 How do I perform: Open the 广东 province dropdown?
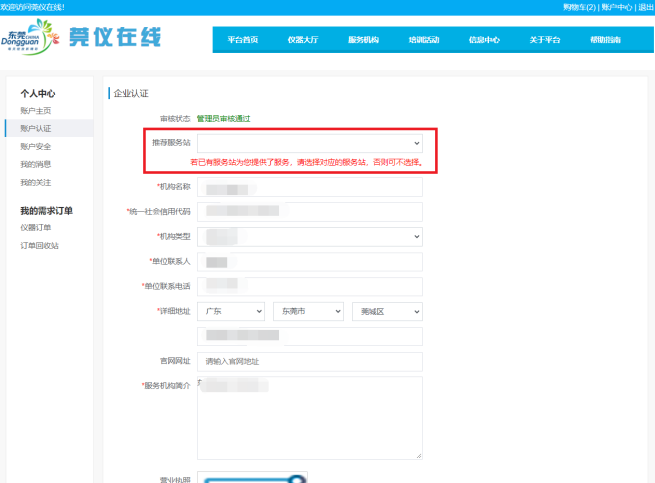(x=231, y=311)
